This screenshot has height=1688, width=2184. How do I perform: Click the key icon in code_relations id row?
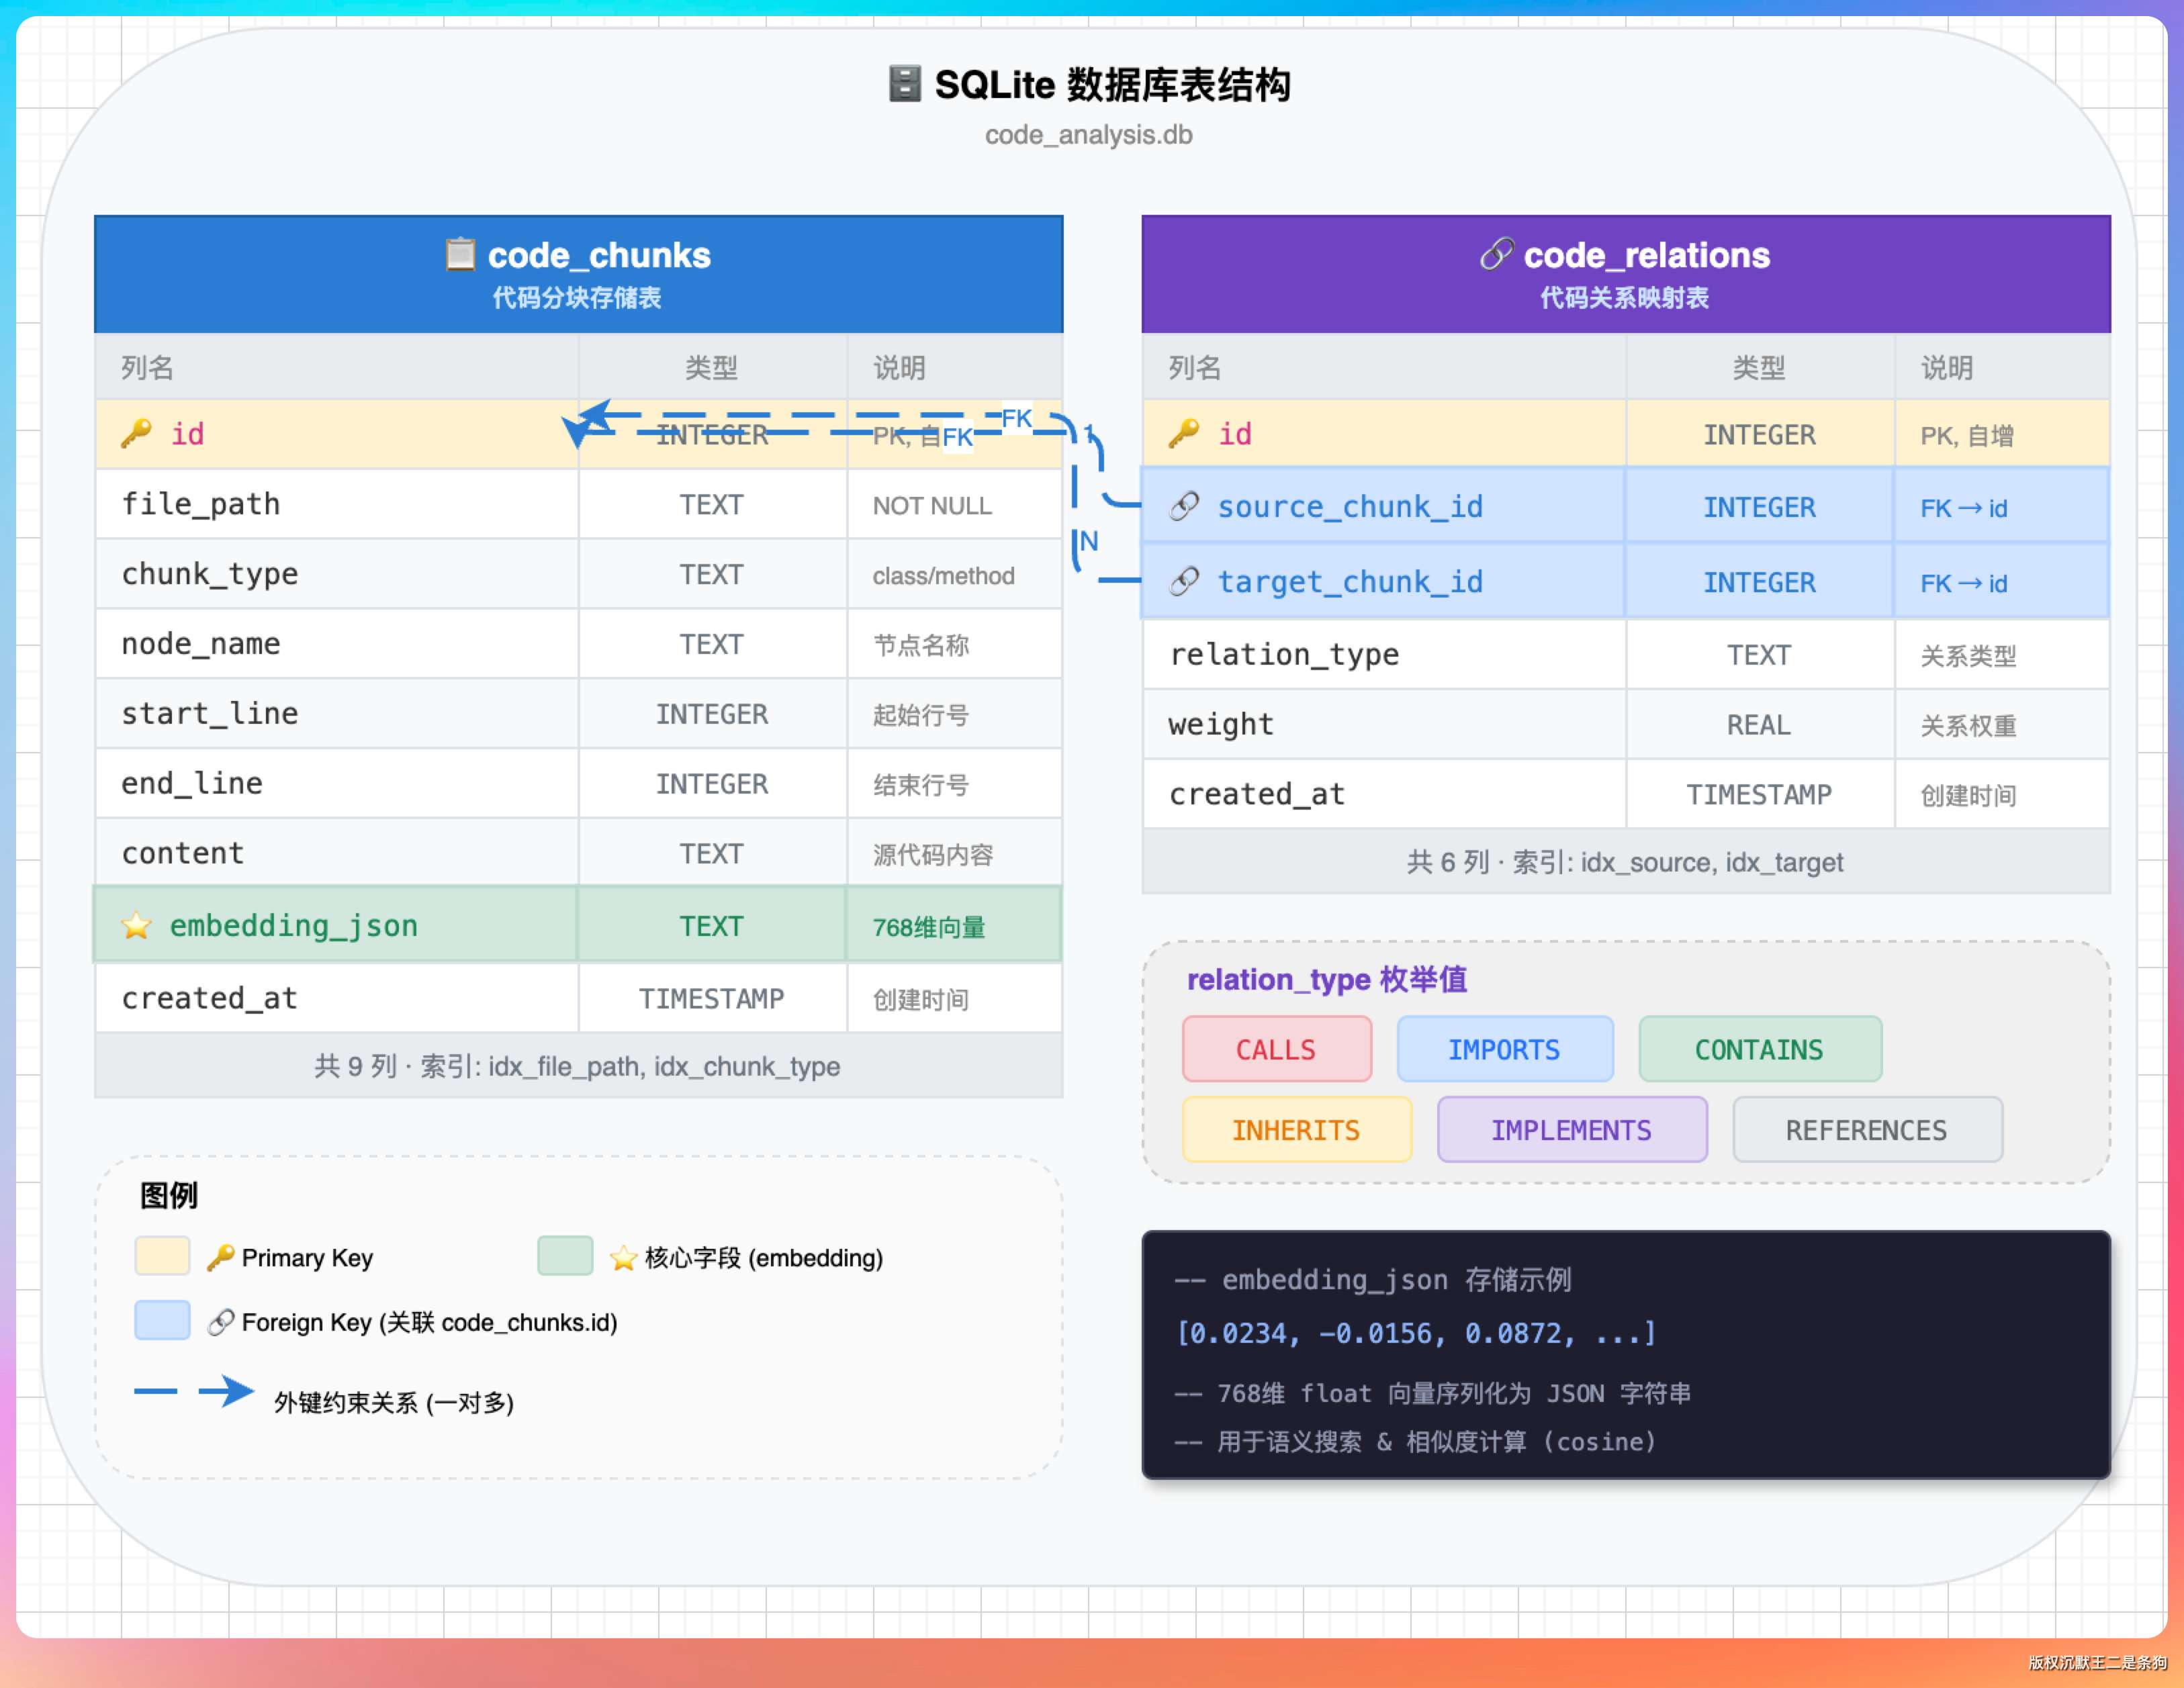click(1183, 433)
